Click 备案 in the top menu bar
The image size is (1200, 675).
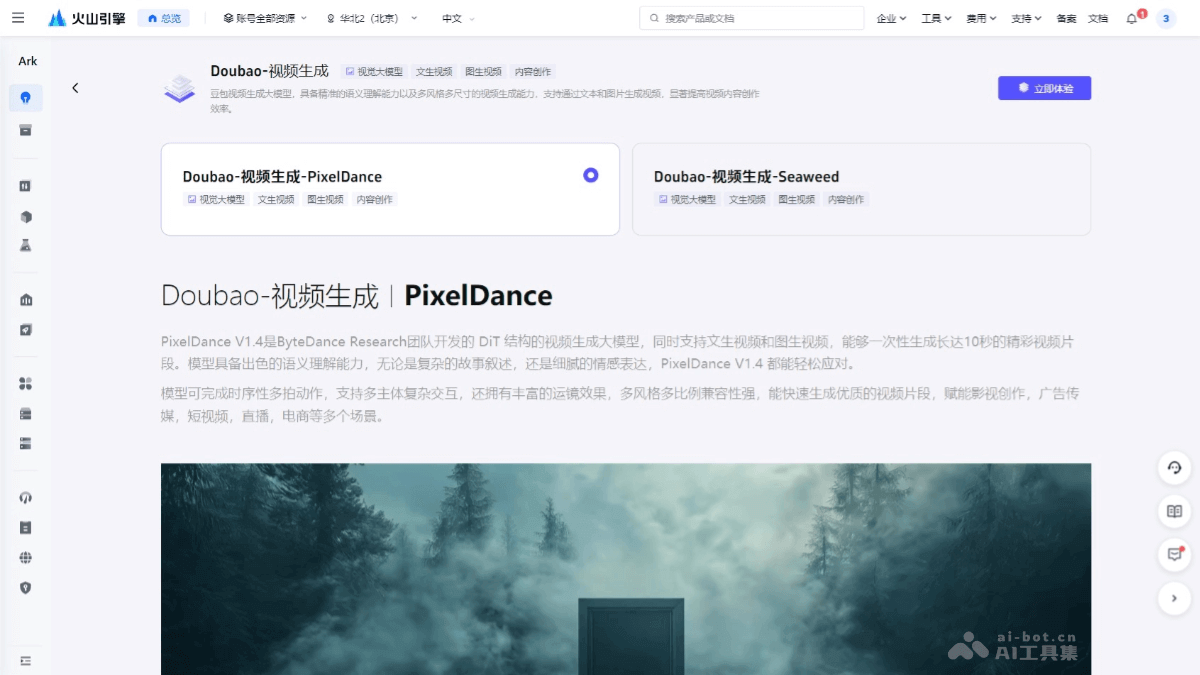[x=1064, y=17]
